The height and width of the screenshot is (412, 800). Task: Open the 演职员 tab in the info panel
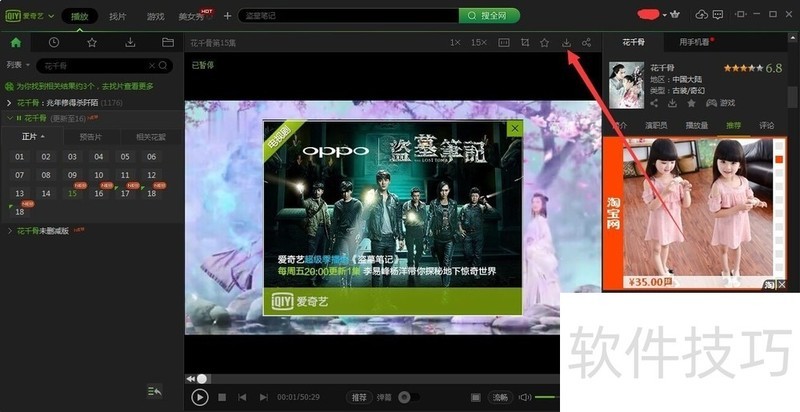coord(656,125)
